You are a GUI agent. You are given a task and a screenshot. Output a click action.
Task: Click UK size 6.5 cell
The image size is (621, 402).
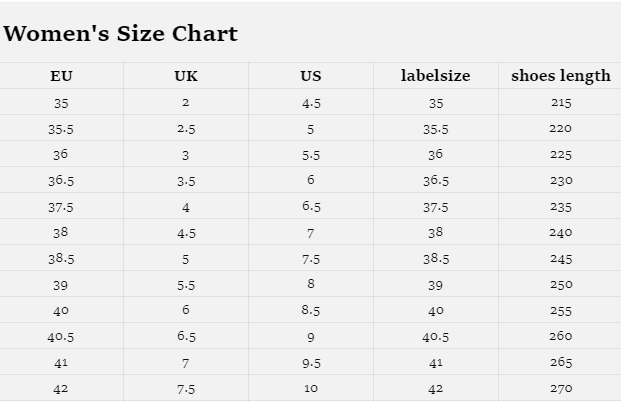click(x=186, y=337)
